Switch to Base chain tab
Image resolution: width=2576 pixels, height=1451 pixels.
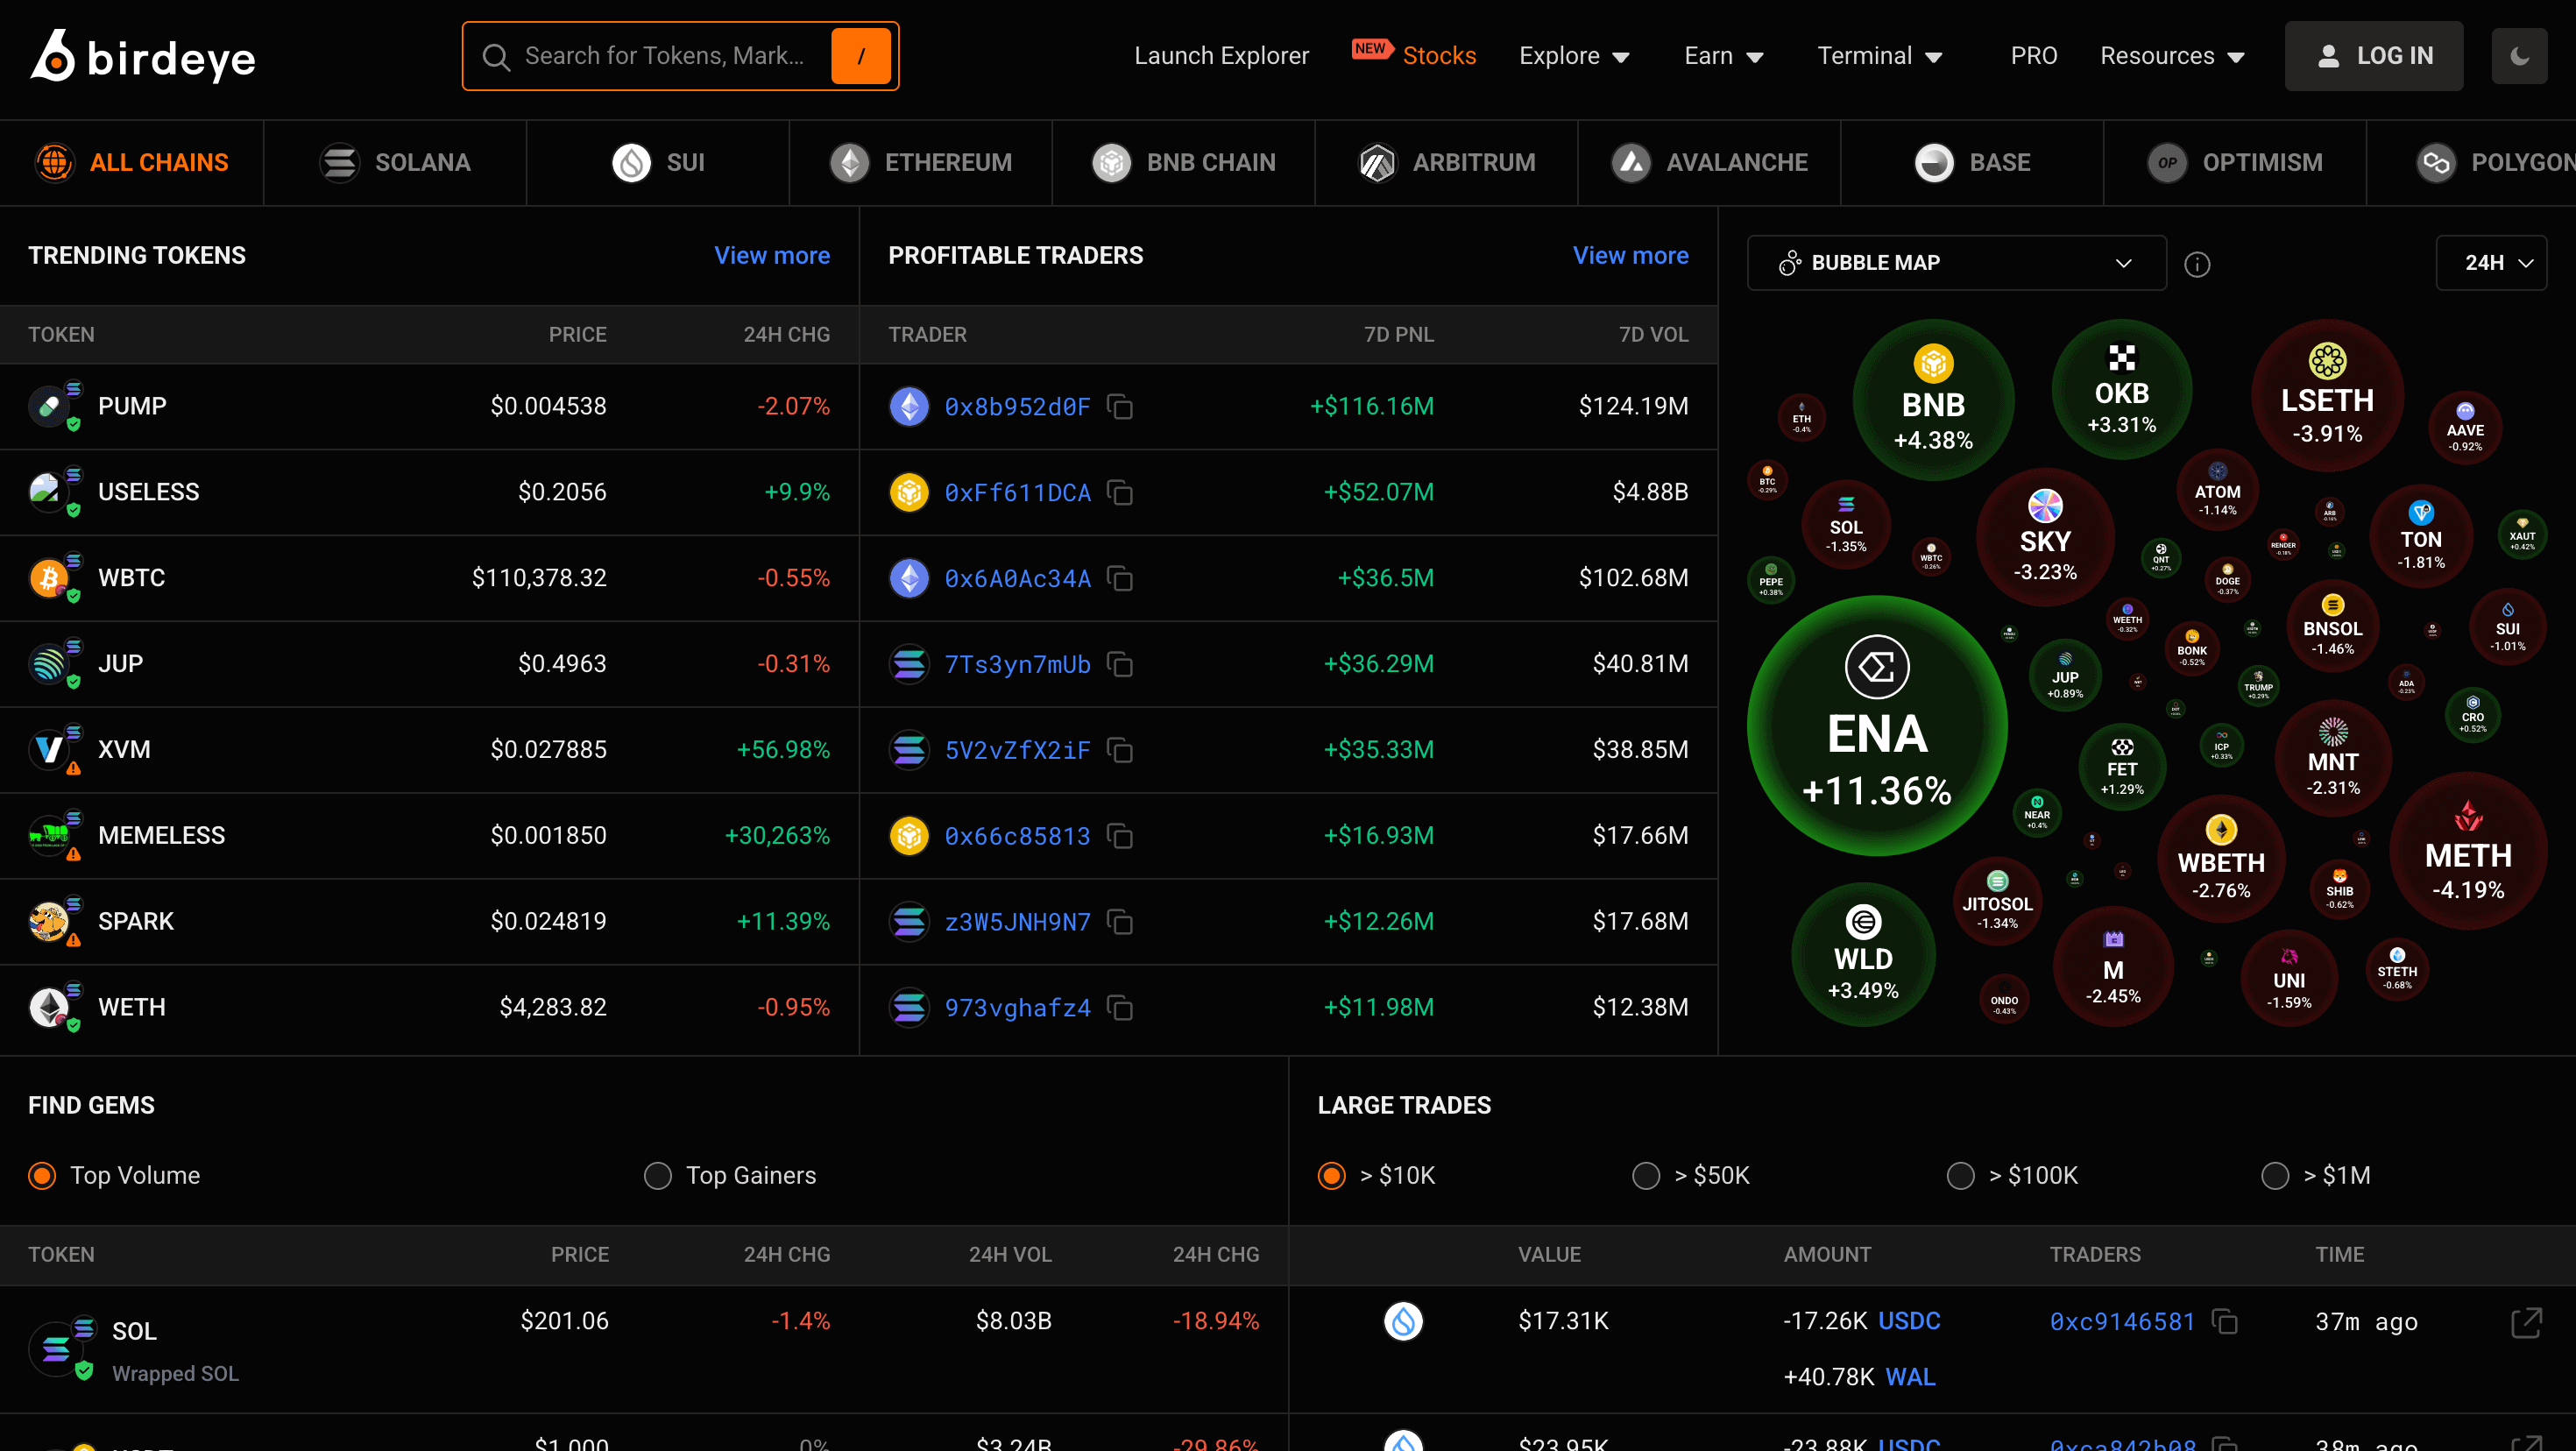(1973, 163)
